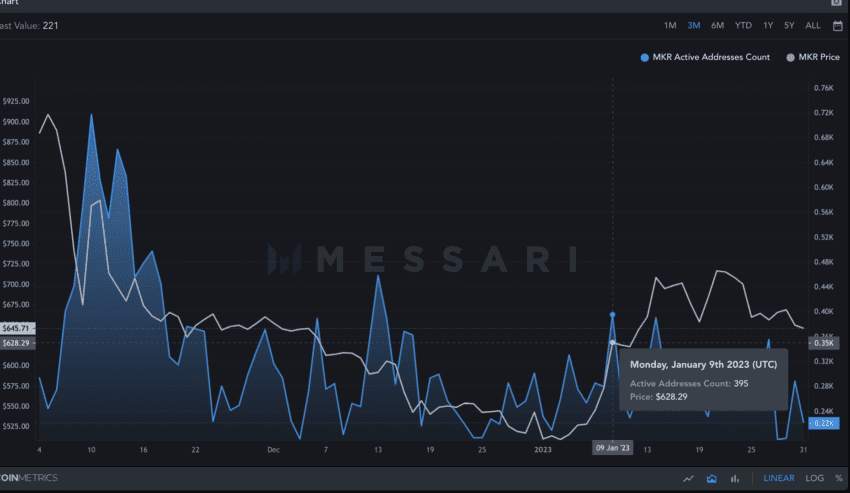Click the 0.22K axis value label
The image size is (850, 493).
[x=824, y=423]
